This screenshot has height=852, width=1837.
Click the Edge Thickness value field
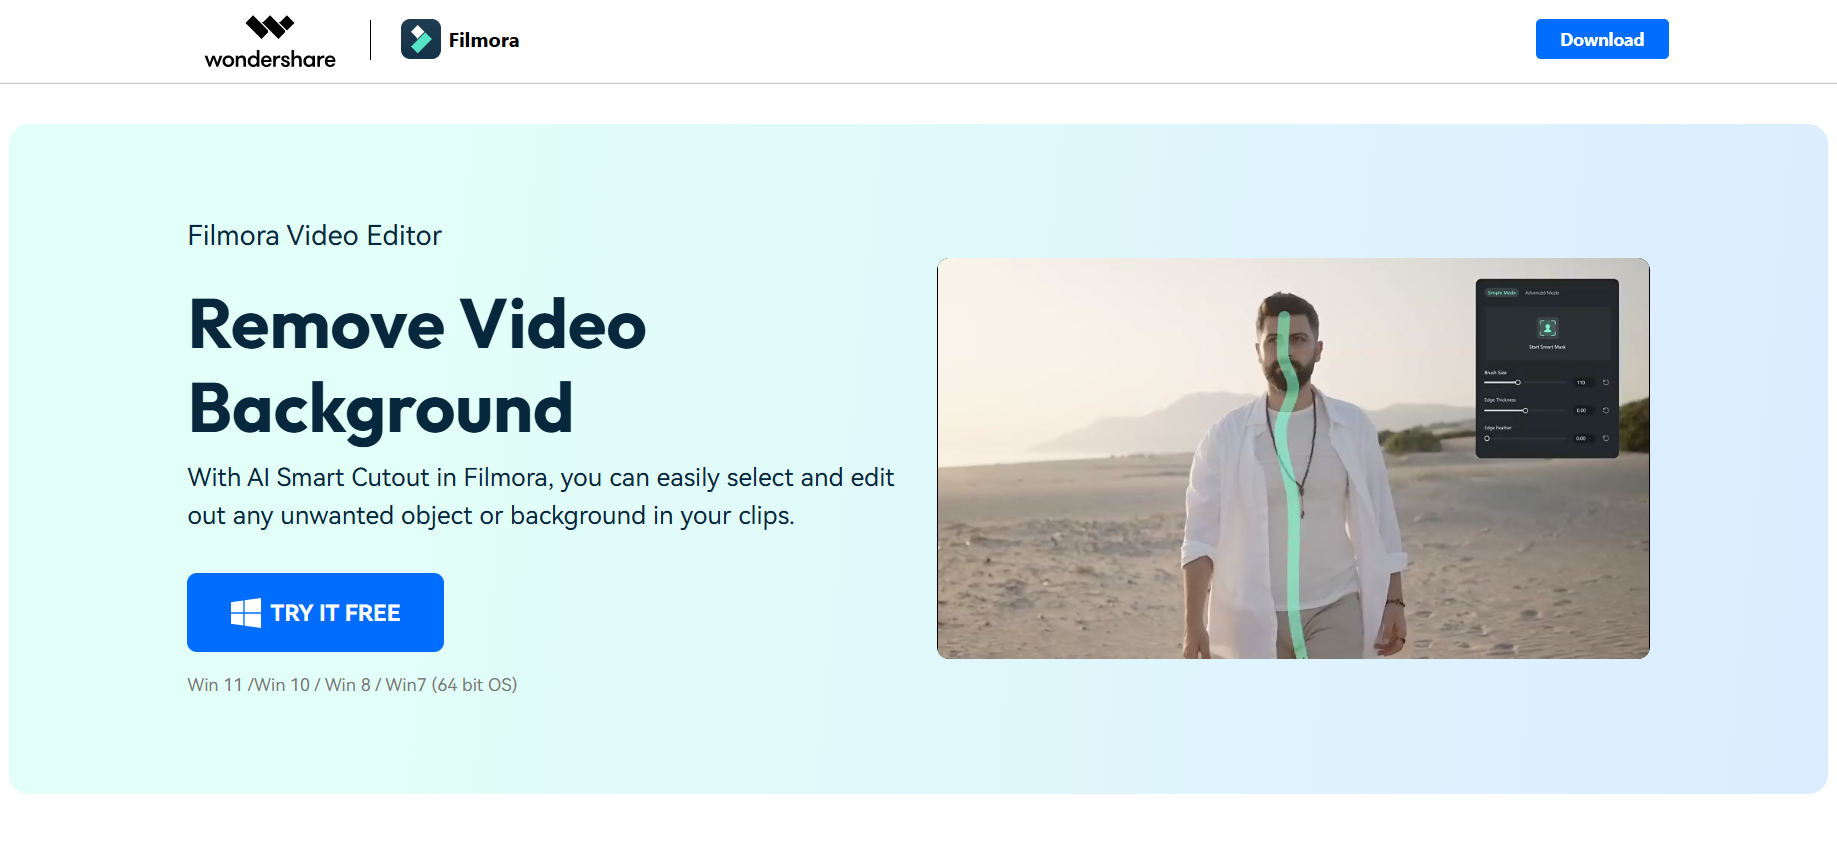pos(1581,410)
